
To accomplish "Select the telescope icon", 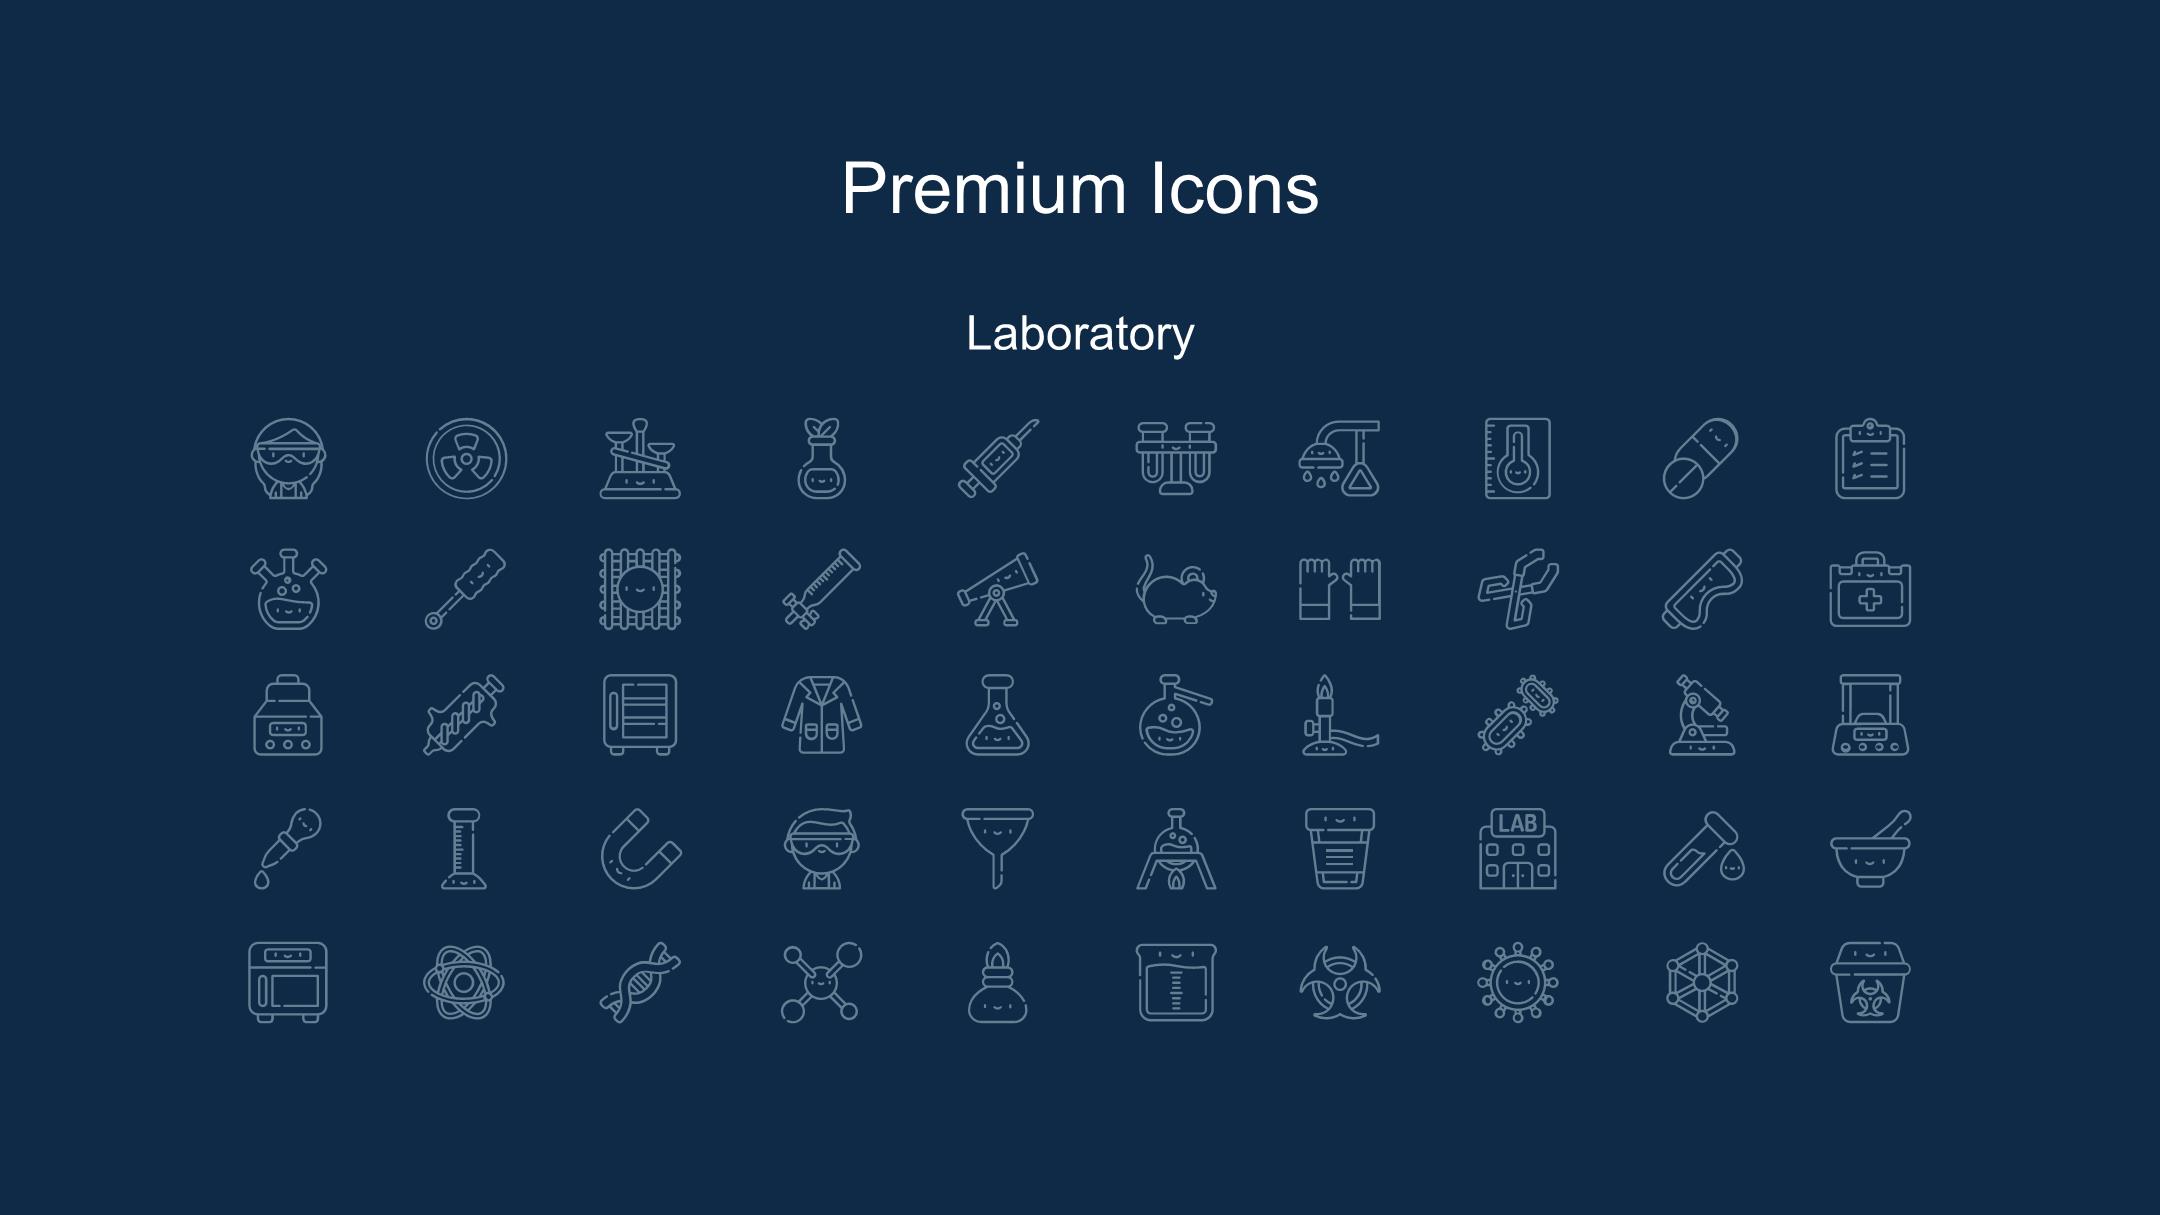I will tap(998, 589).
